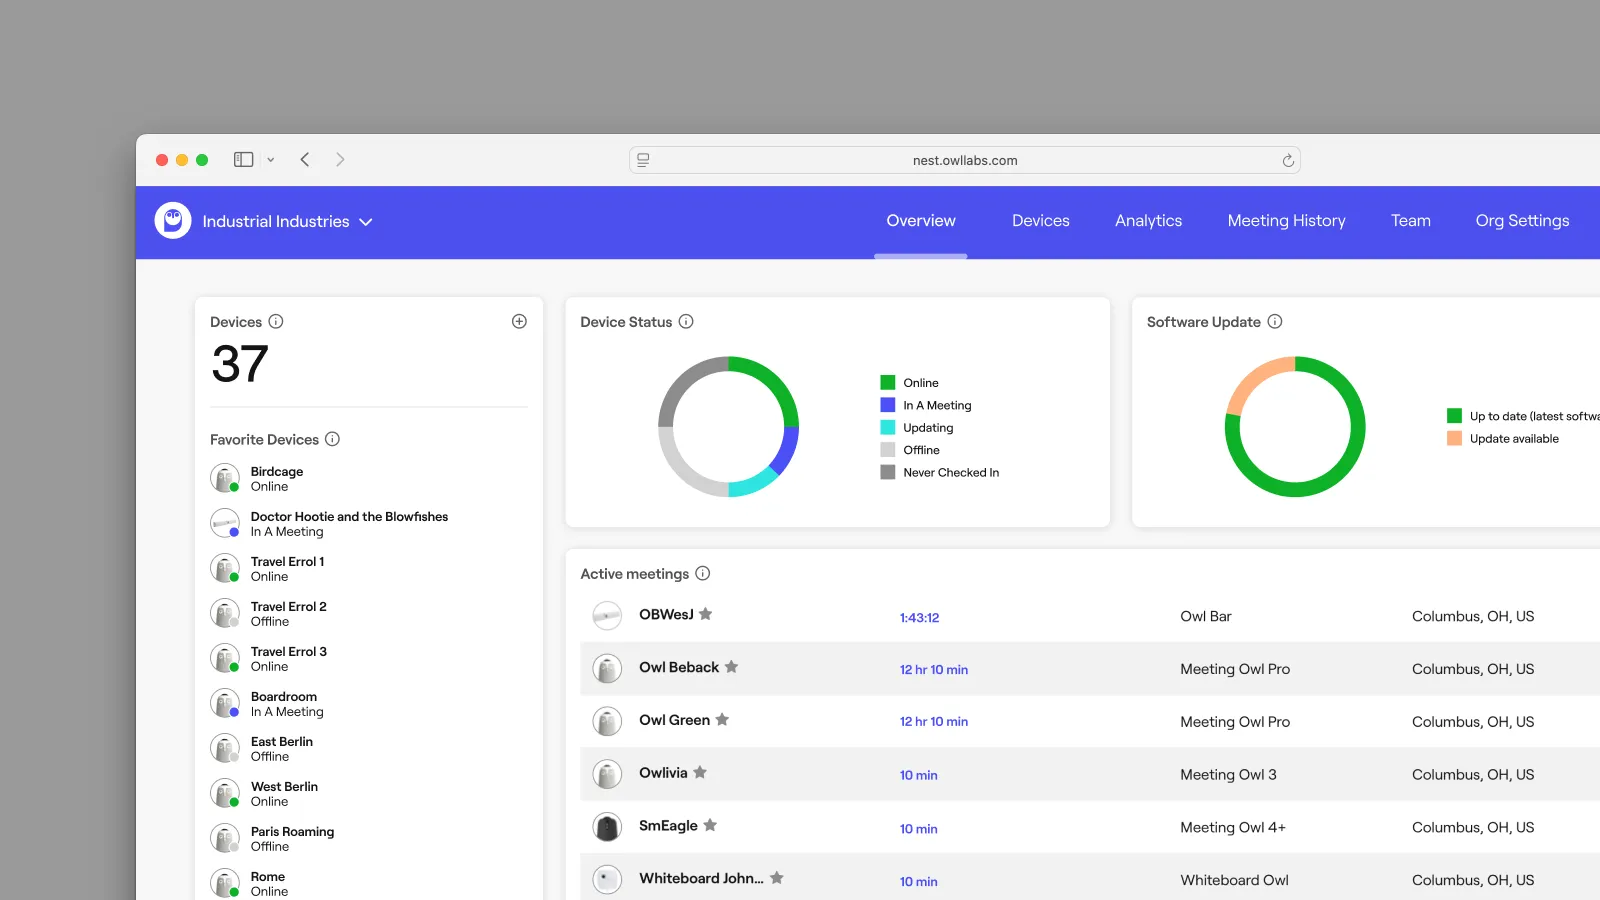Switch to the Analytics tab

point(1148,221)
